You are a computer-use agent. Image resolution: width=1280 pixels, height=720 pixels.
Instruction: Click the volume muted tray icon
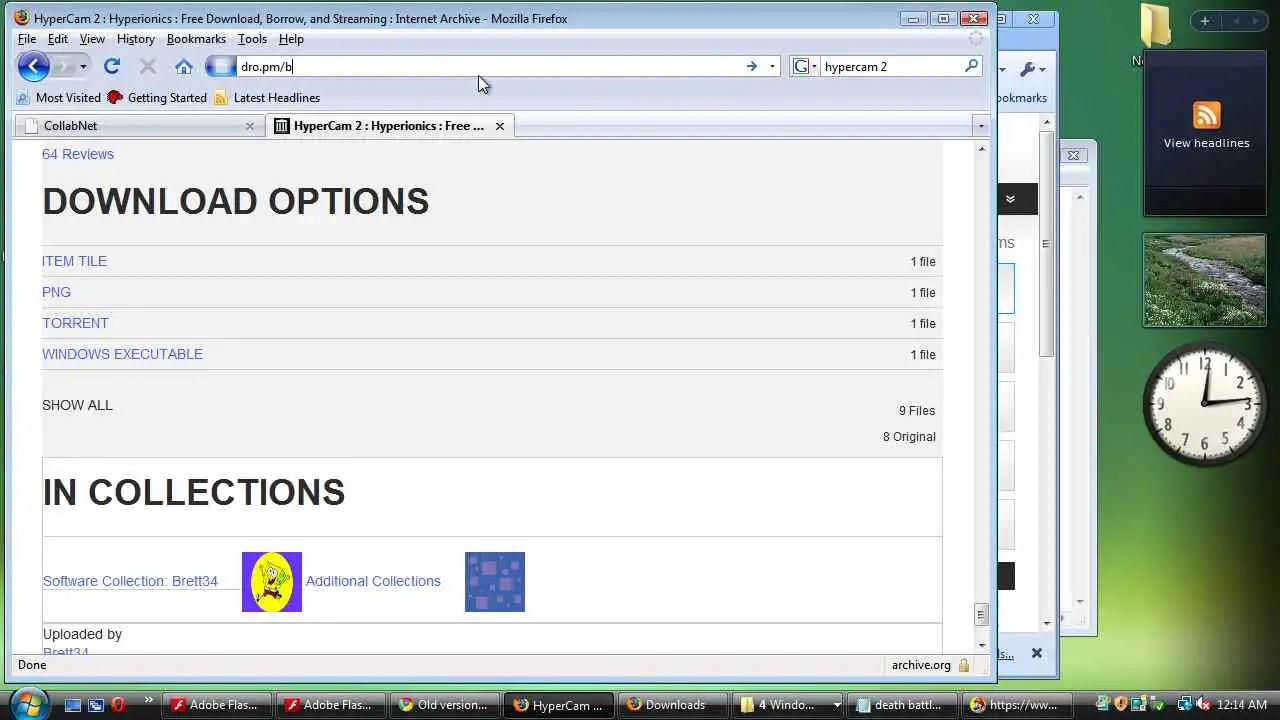(1203, 705)
